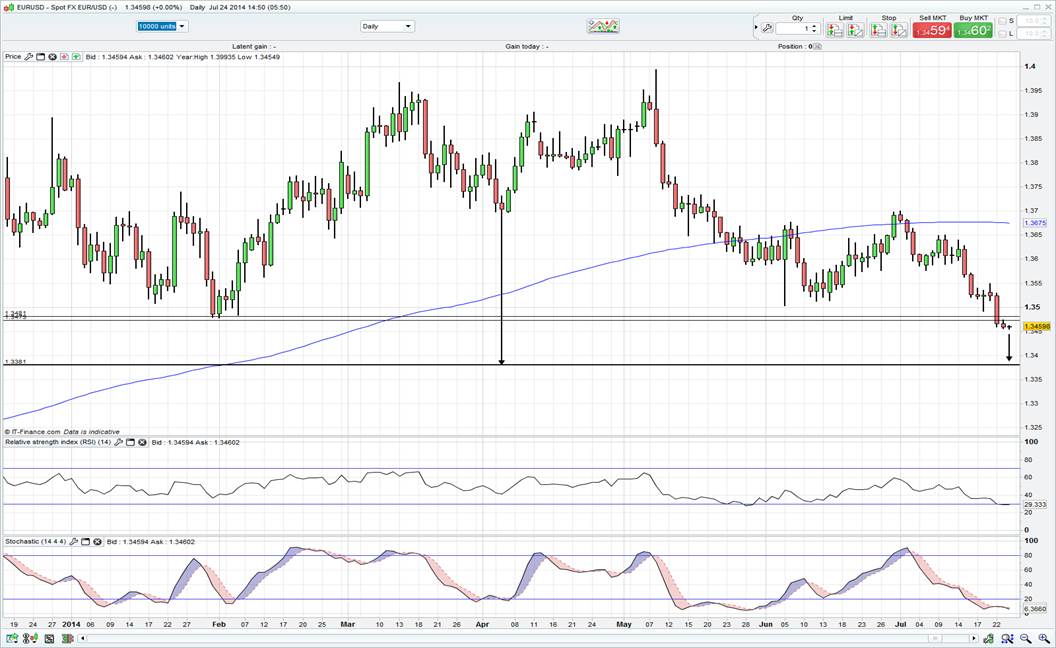Open the Daily timeframe dropdown
The width and height of the screenshot is (1056, 648).
point(387,26)
